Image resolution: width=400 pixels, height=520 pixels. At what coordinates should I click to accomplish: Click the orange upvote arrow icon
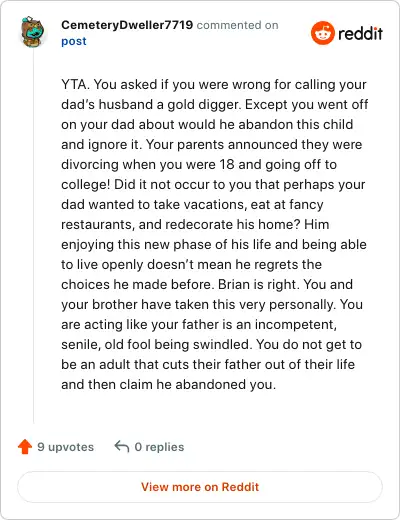(x=25, y=447)
